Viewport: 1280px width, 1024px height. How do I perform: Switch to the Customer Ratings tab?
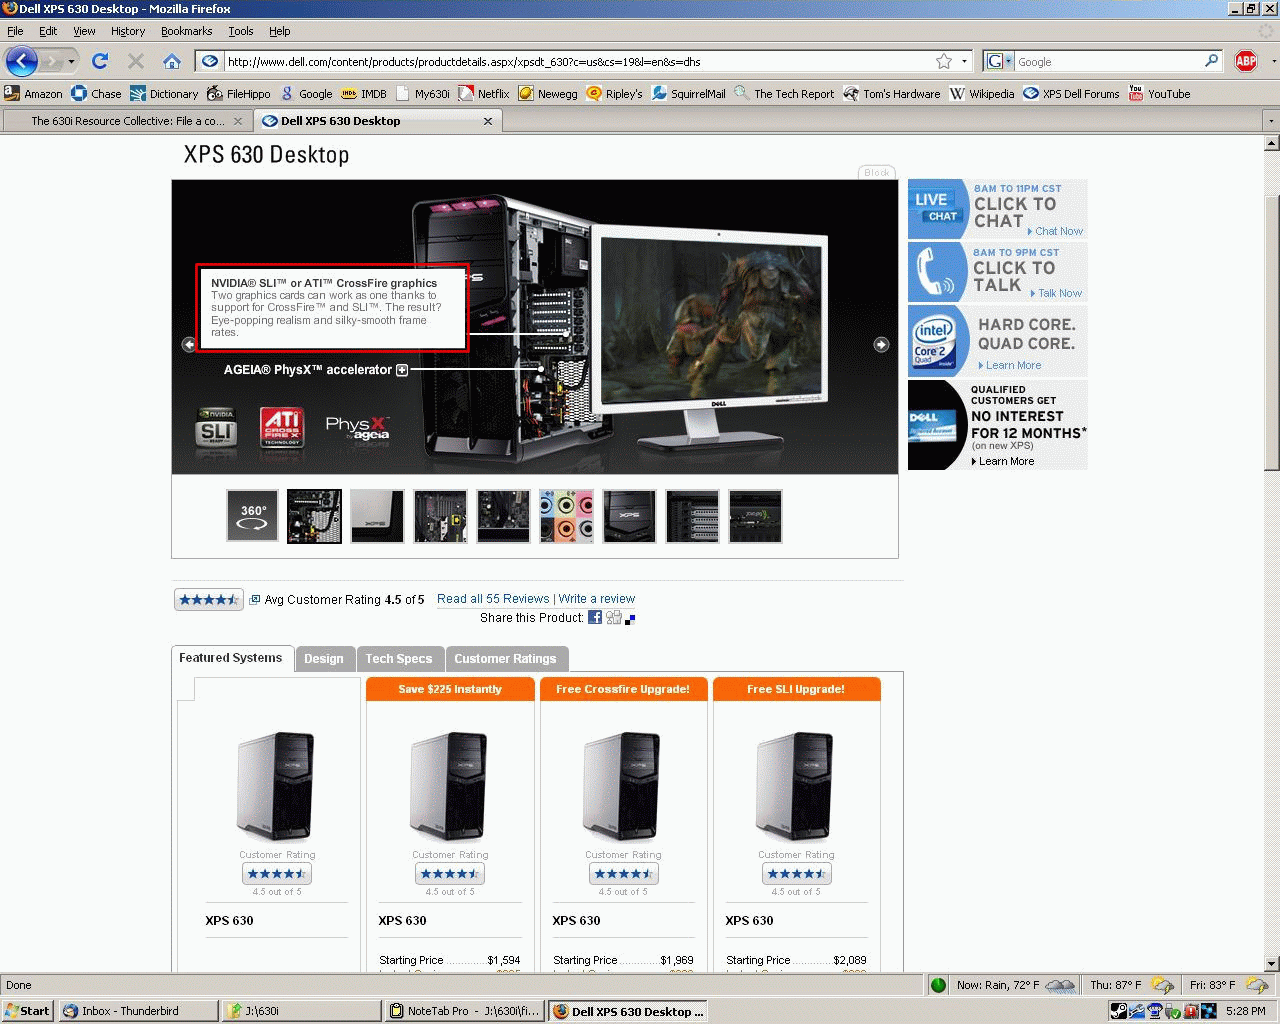click(505, 659)
